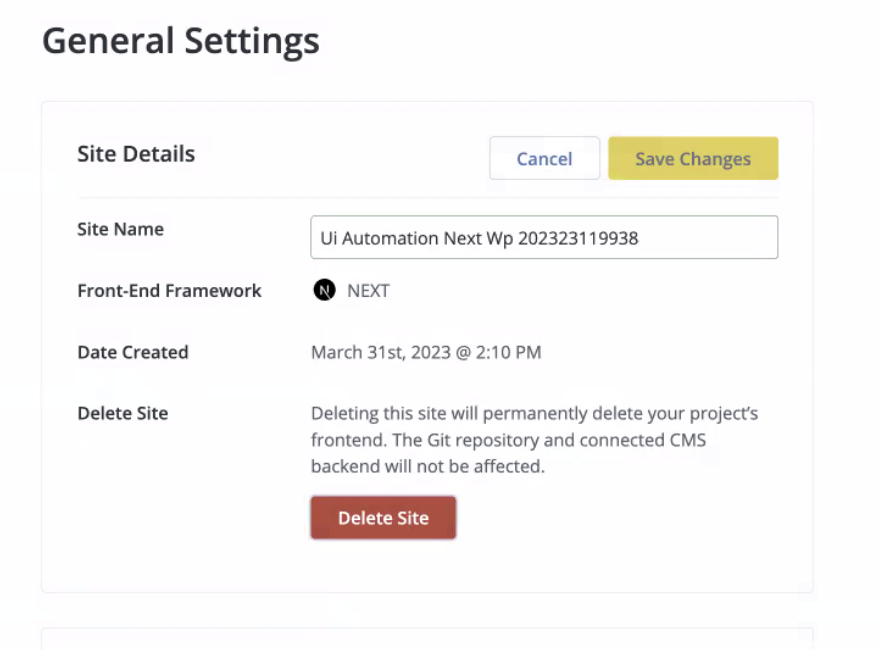Click the partially visible card below Site Details
880x650 pixels.
[x=427, y=638]
